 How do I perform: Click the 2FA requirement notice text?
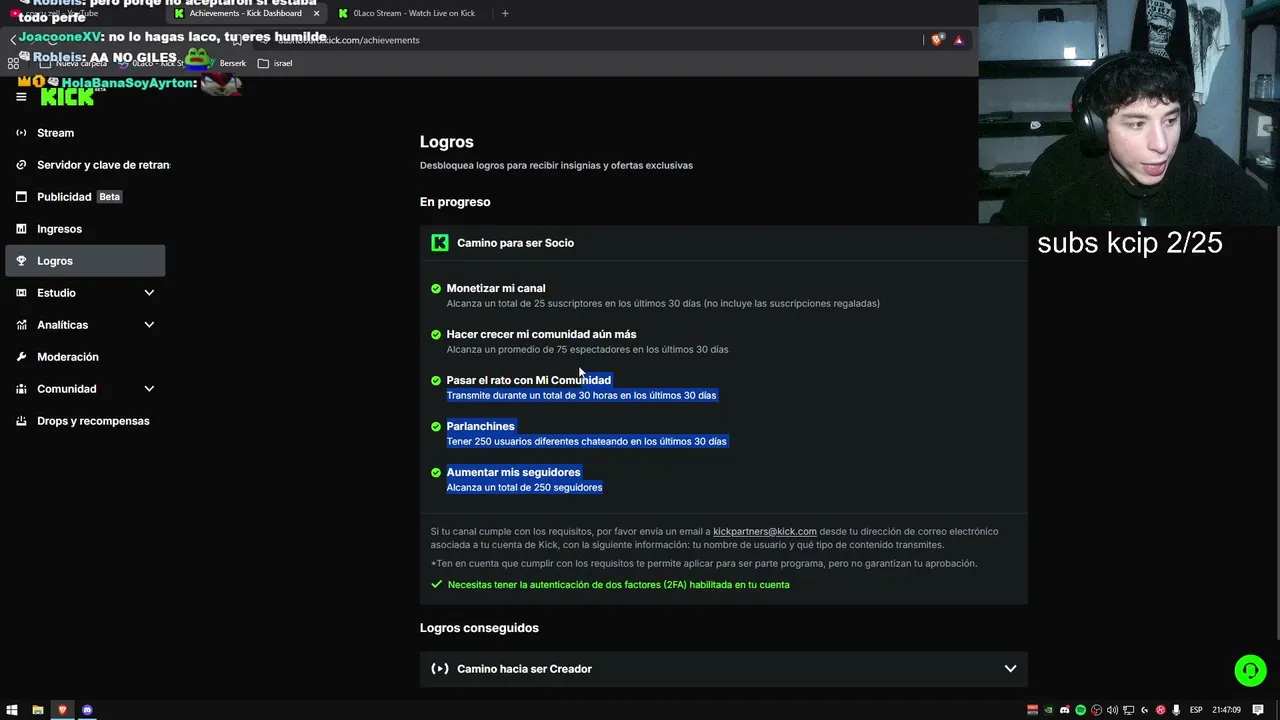[x=618, y=585]
